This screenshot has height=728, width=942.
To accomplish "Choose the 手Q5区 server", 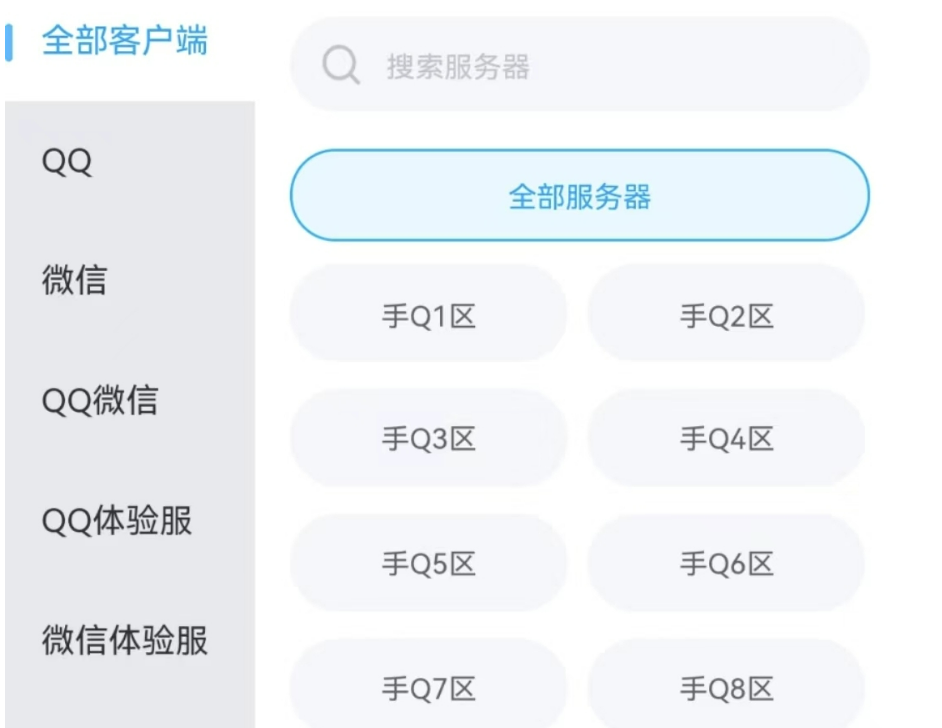I will (428, 564).
